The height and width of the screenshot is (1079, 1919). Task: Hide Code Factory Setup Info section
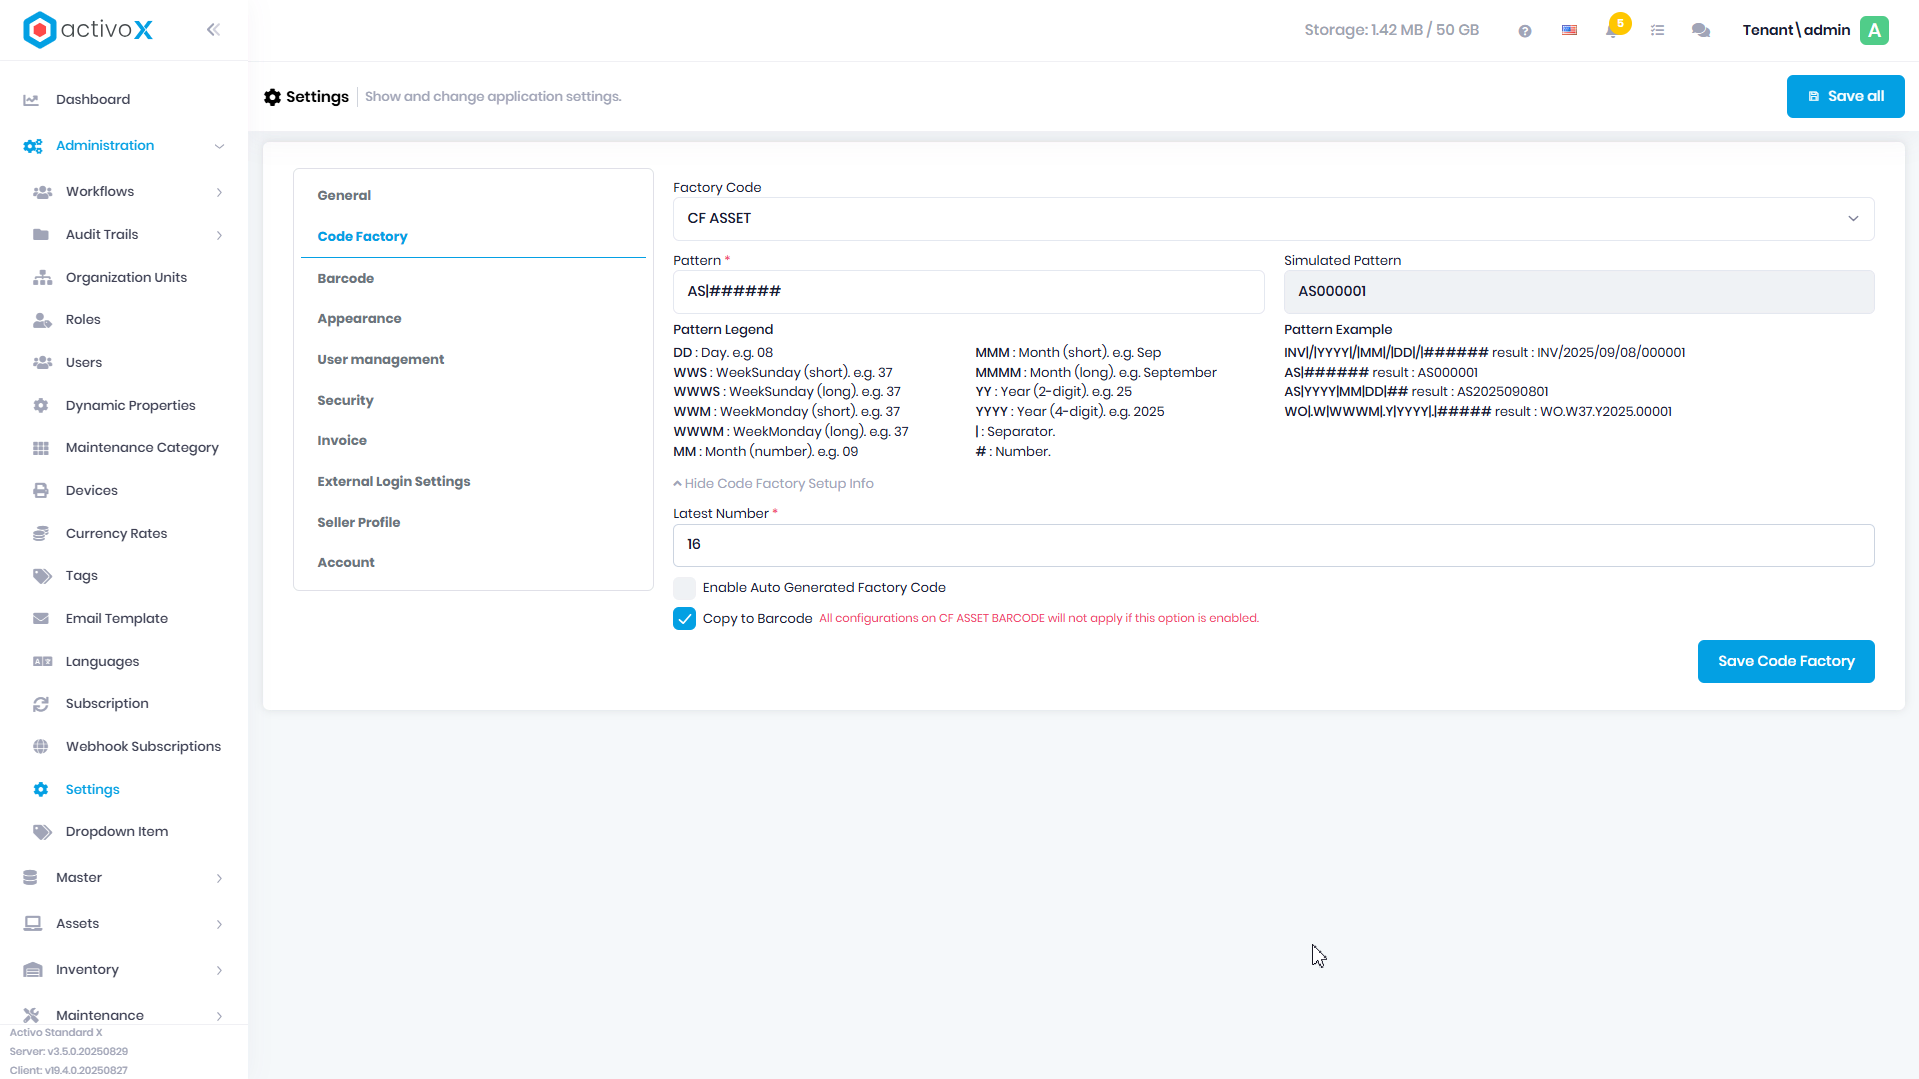click(773, 484)
